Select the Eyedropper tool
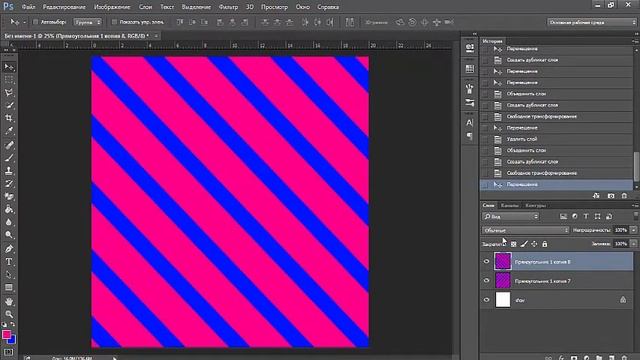 [9, 131]
